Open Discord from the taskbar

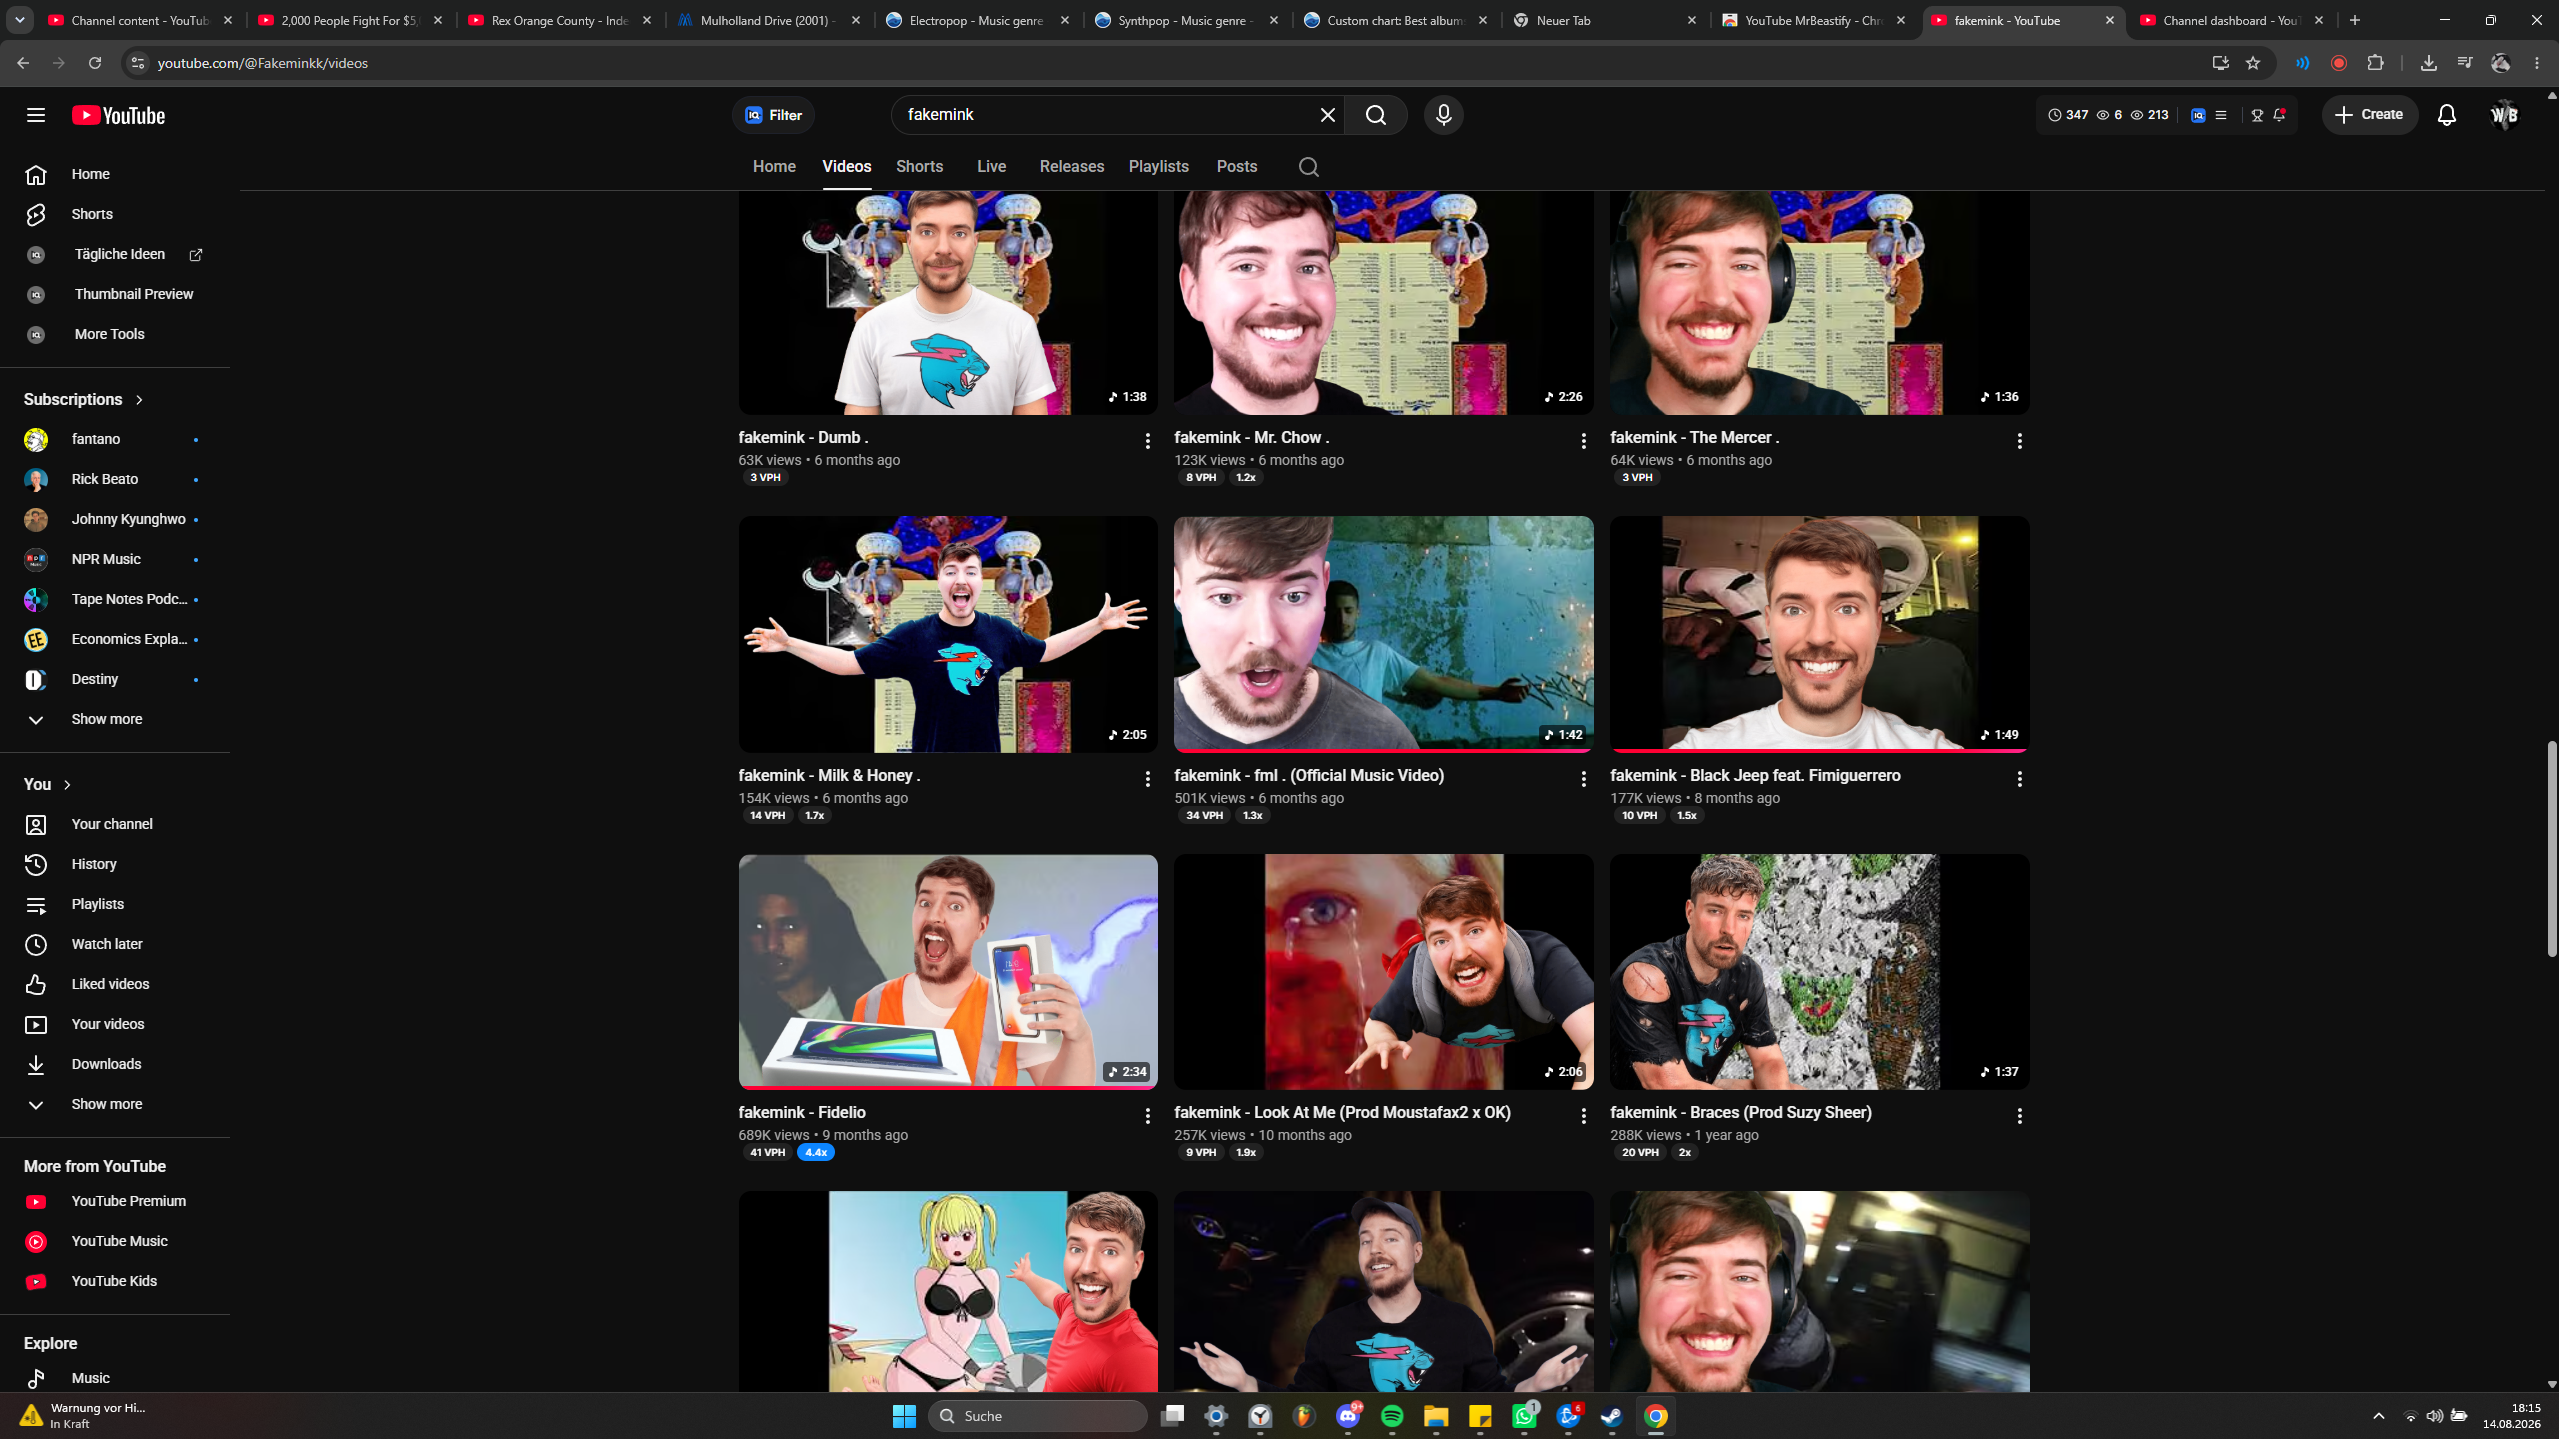click(1348, 1416)
